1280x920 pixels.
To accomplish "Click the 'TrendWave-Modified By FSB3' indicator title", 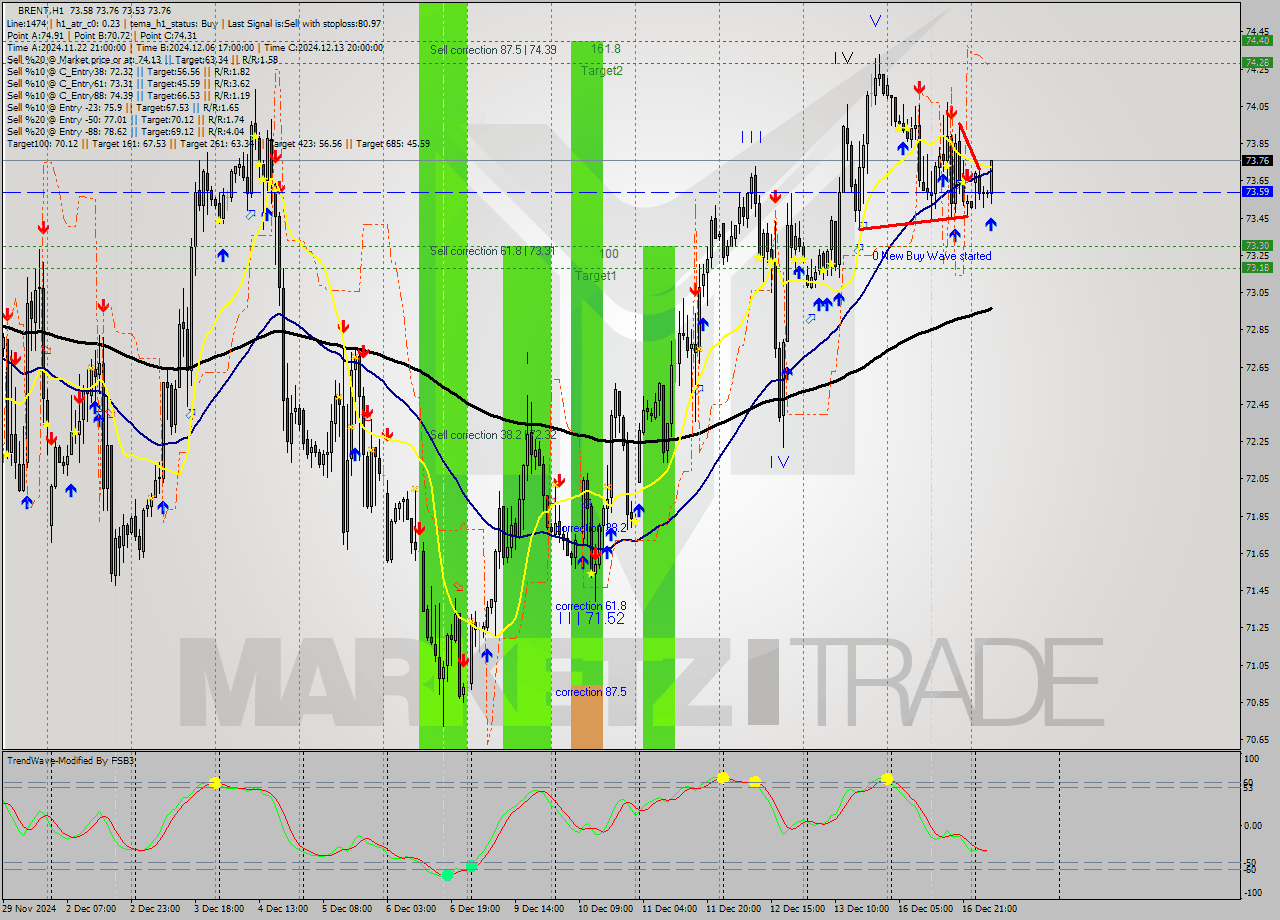I will [70, 761].
